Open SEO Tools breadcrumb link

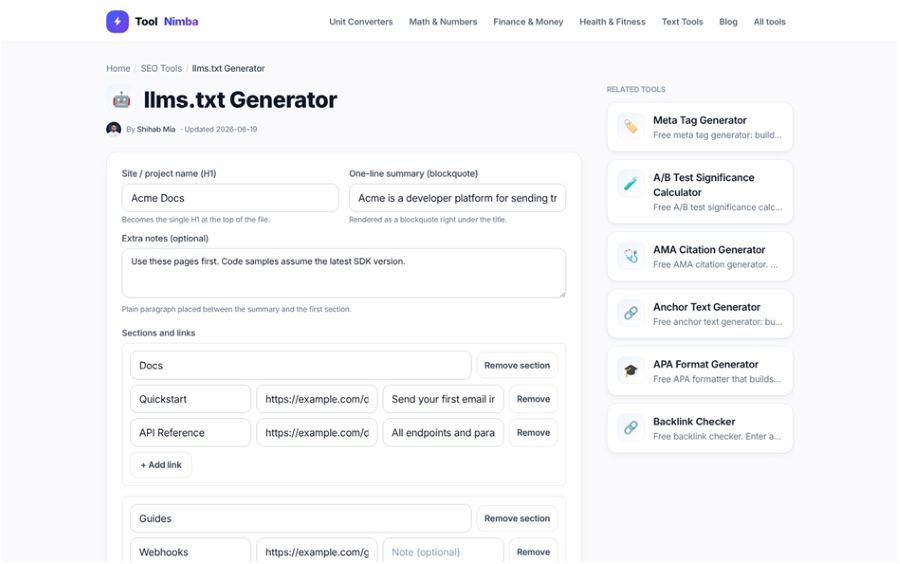[161, 68]
